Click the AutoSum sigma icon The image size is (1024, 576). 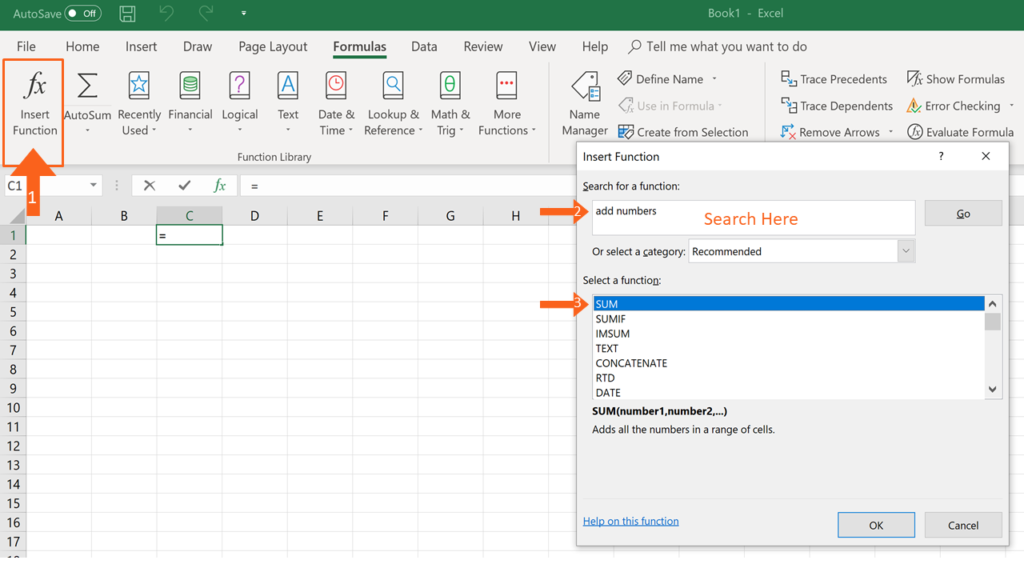87,86
